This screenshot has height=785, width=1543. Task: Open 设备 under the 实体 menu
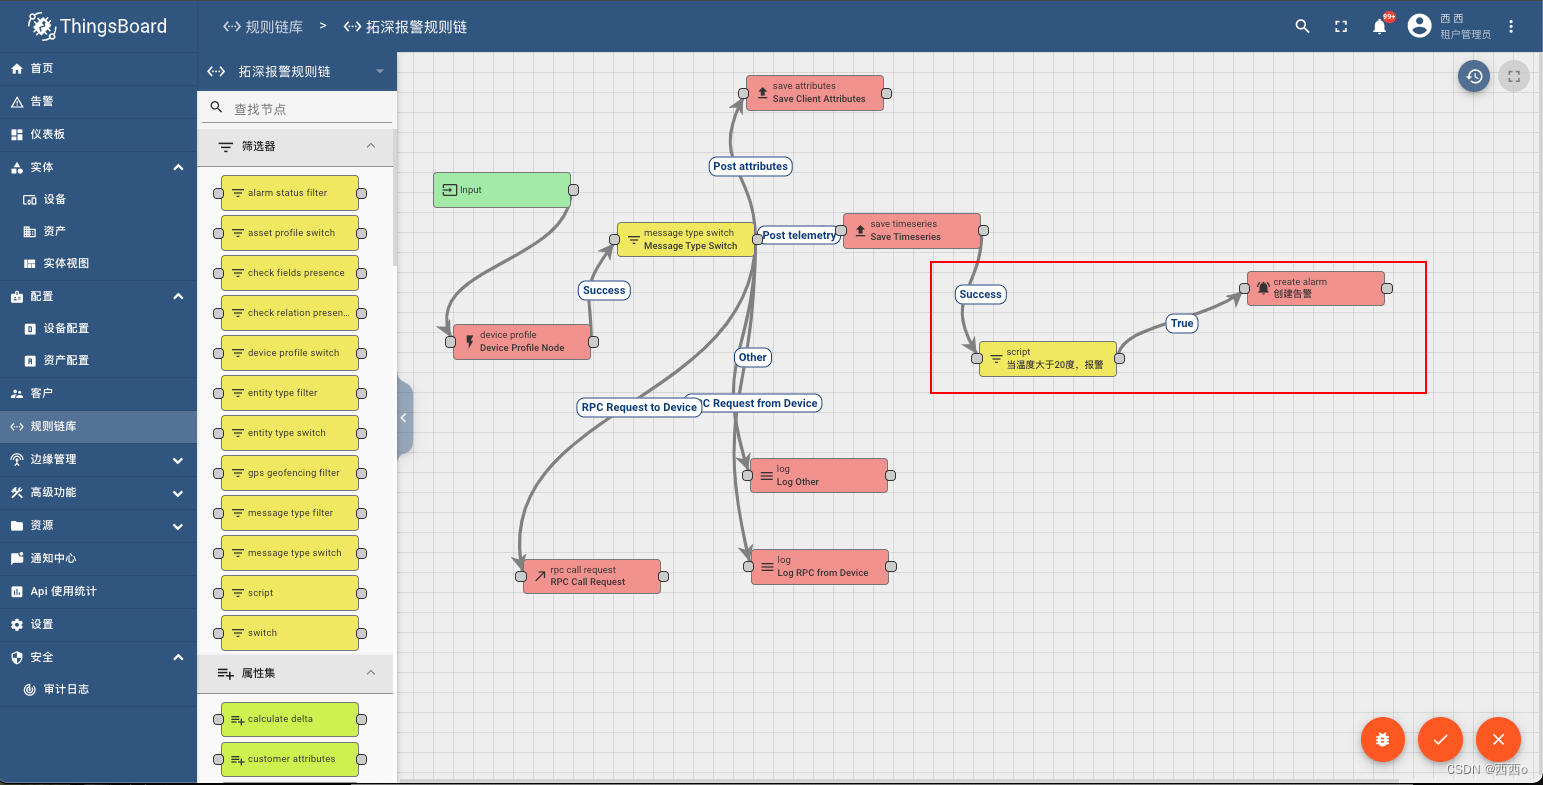(x=54, y=199)
